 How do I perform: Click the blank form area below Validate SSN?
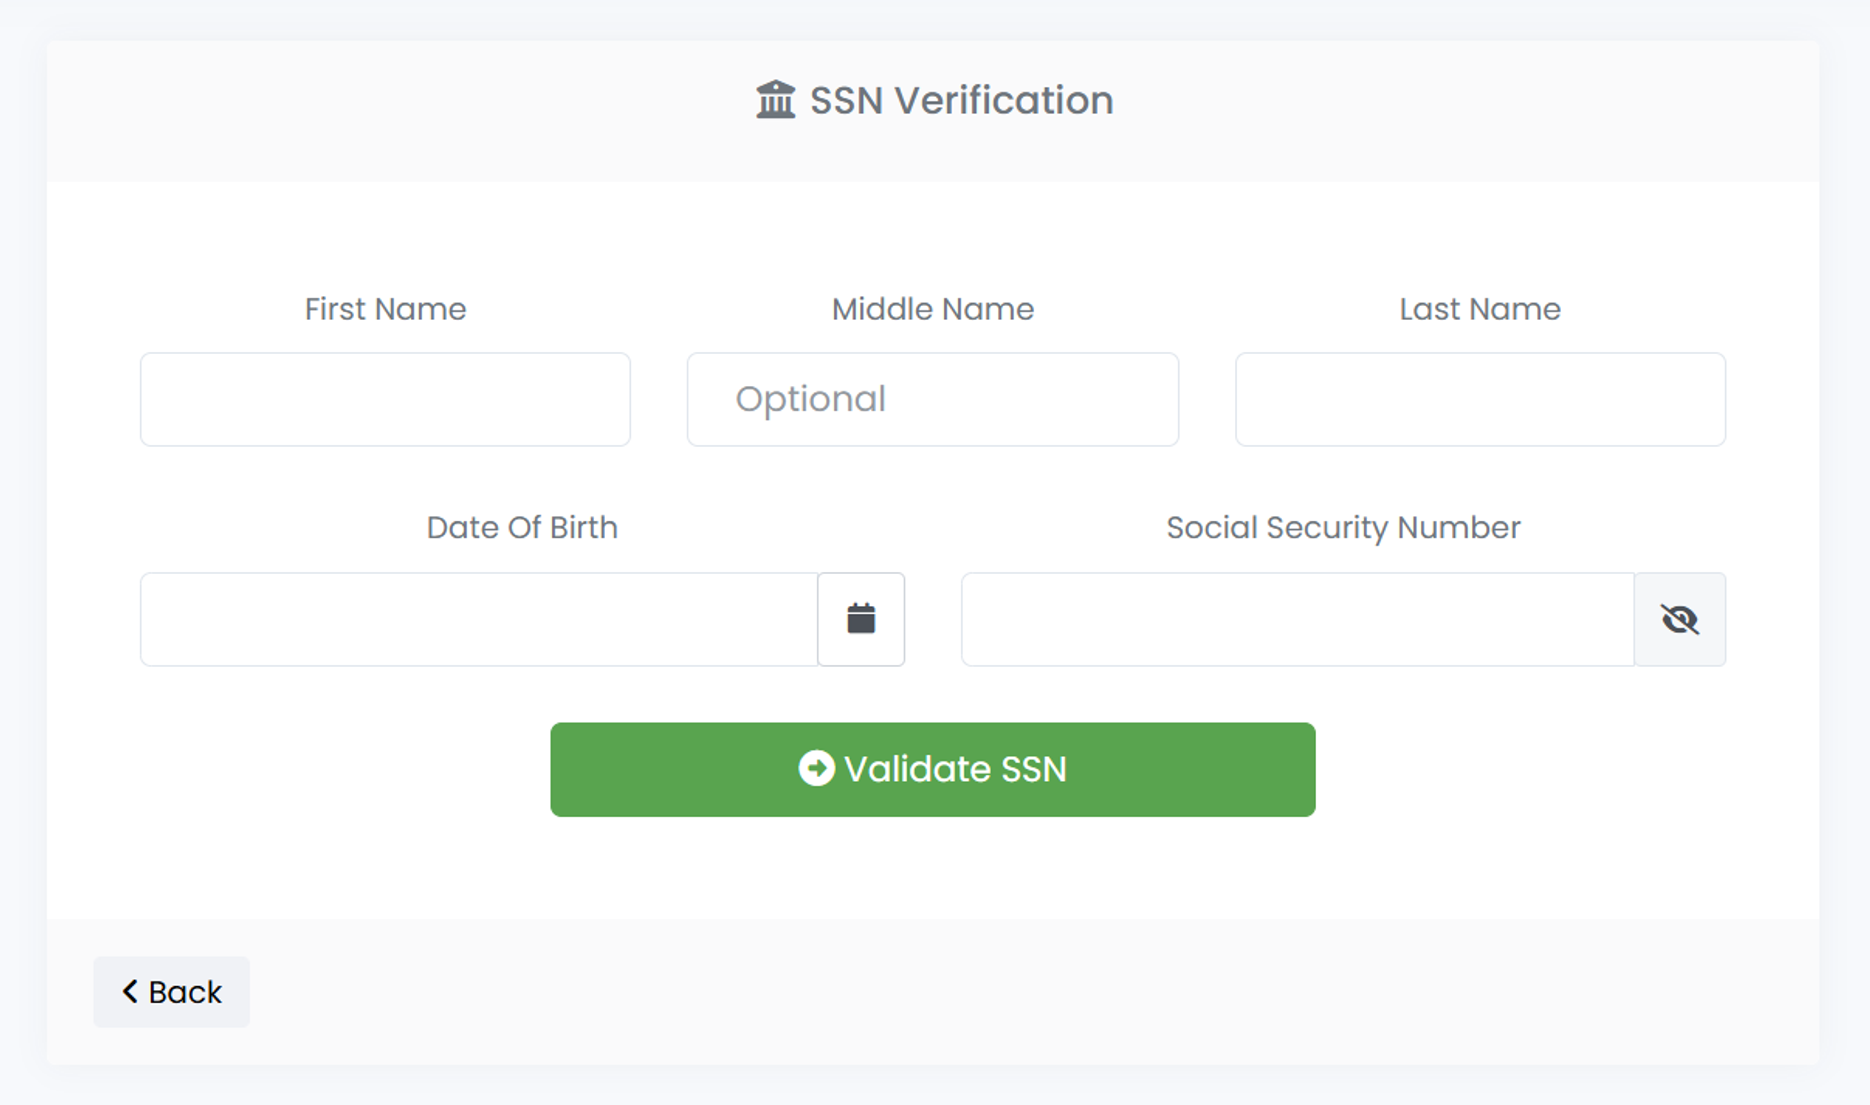pyautogui.click(x=932, y=868)
